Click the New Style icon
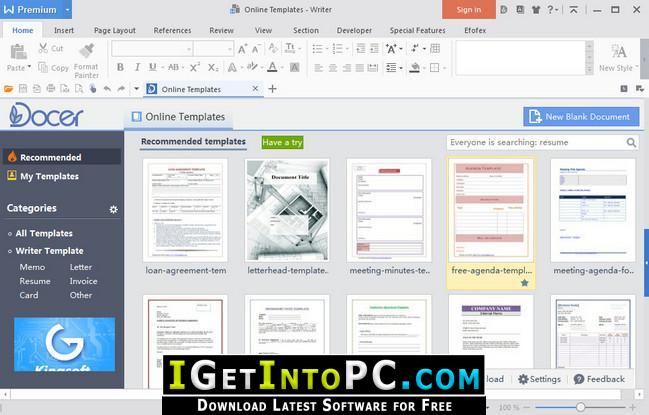Viewport: 649px width, 415px height. click(618, 52)
